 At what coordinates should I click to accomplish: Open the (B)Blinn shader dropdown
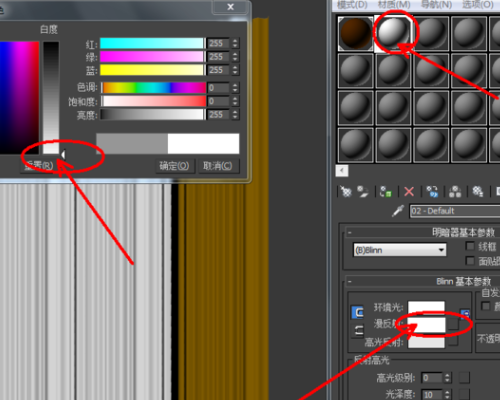click(400, 250)
